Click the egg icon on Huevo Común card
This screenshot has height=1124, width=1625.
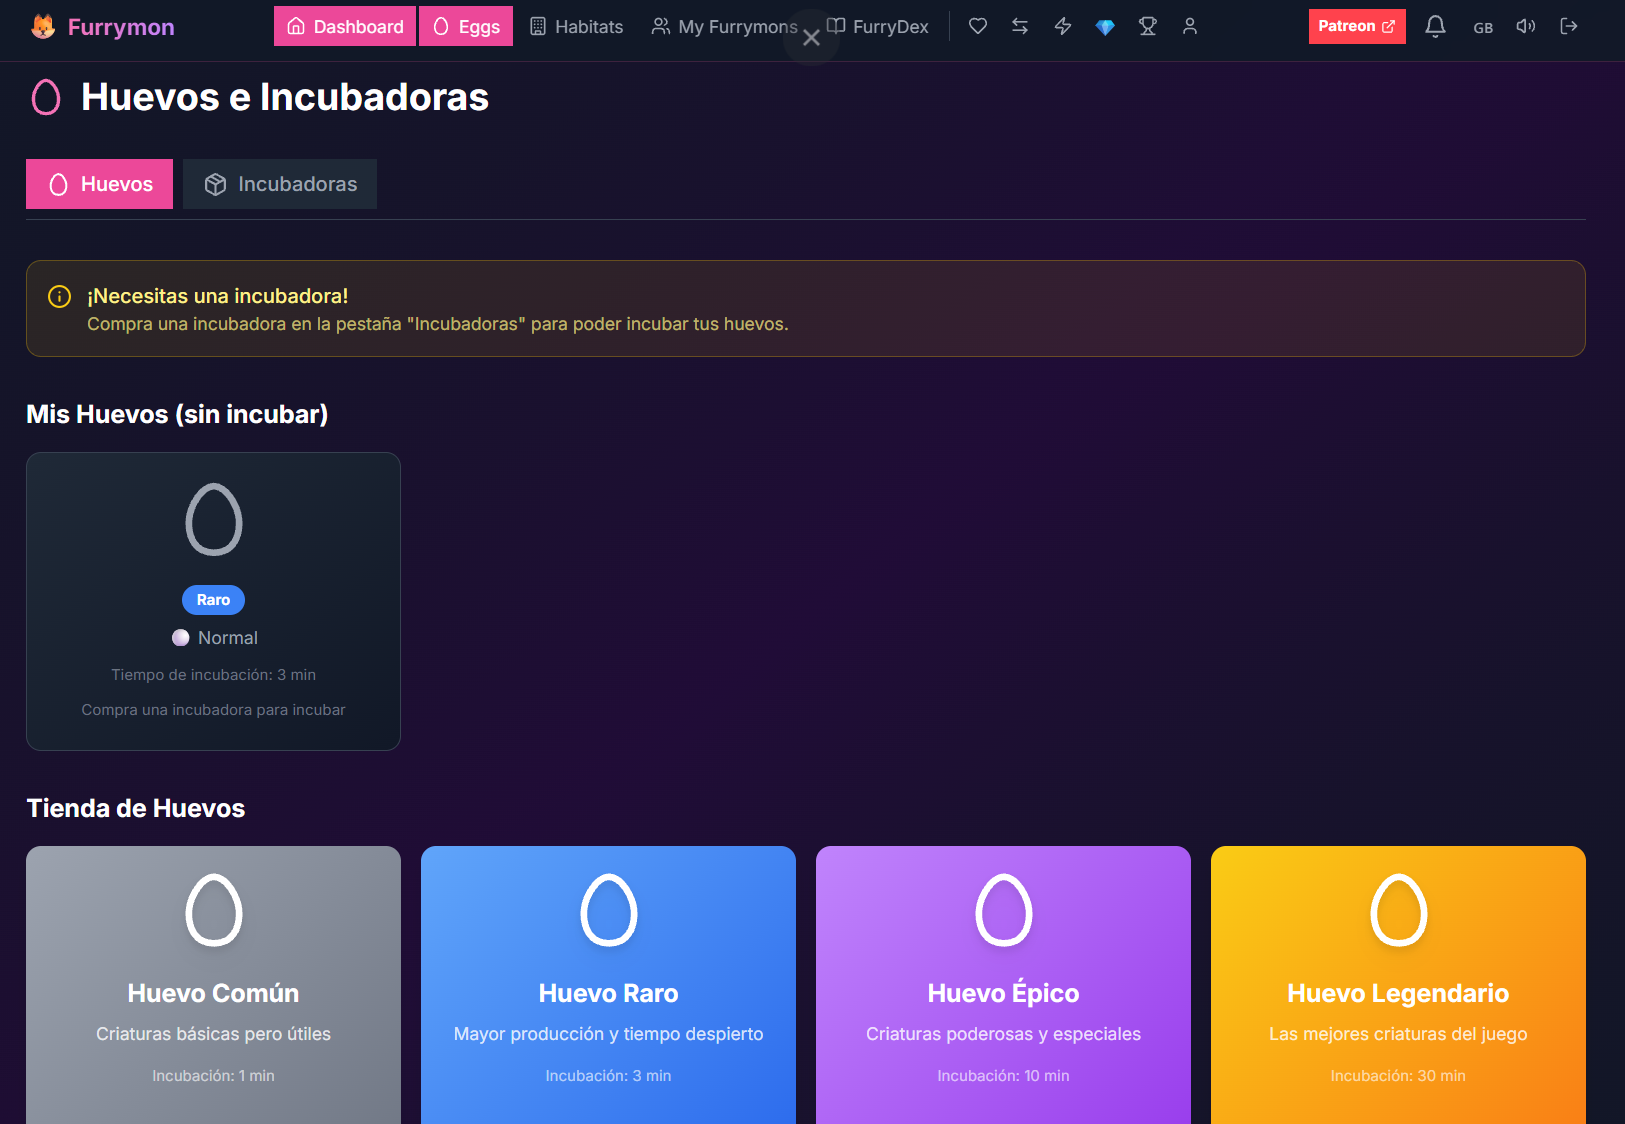click(214, 910)
